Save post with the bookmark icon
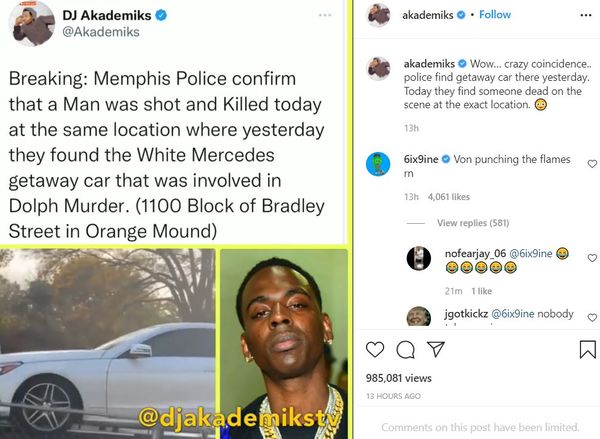This screenshot has height=439, width=600. (x=588, y=349)
